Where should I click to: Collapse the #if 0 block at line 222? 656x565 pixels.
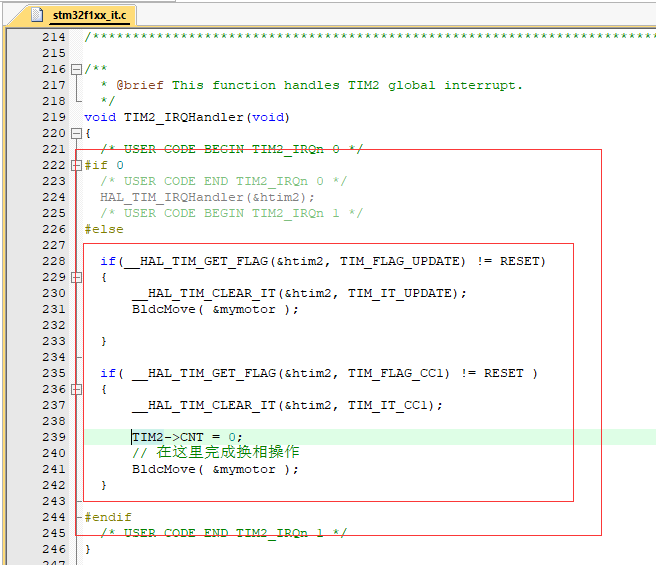tap(76, 165)
